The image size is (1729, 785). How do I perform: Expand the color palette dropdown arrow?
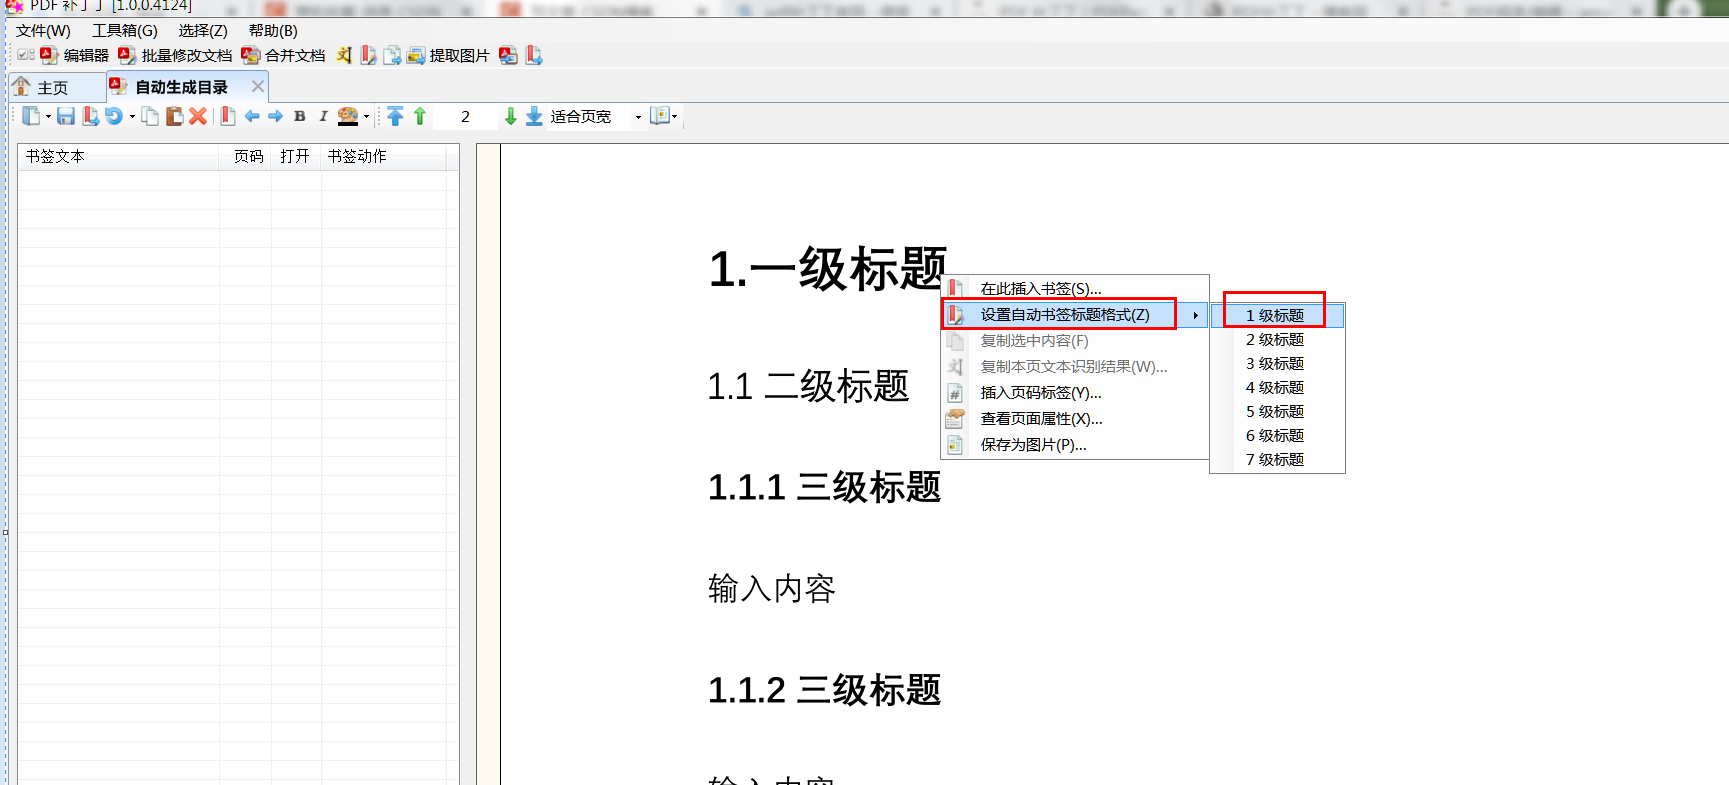tap(366, 117)
